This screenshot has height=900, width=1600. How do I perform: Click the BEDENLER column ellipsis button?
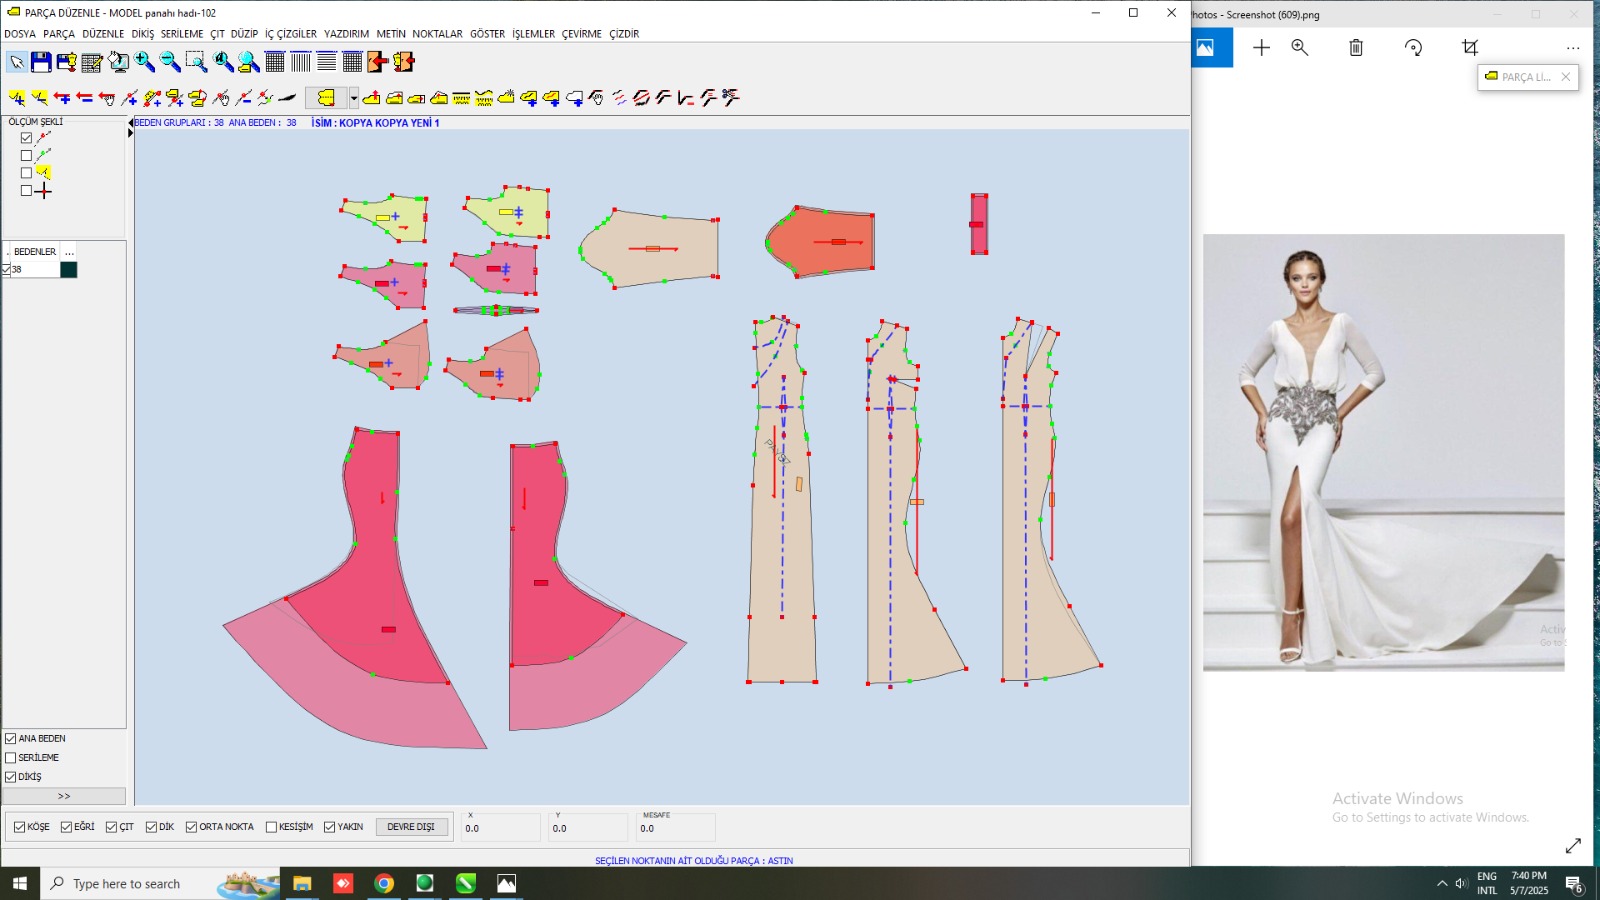point(69,252)
